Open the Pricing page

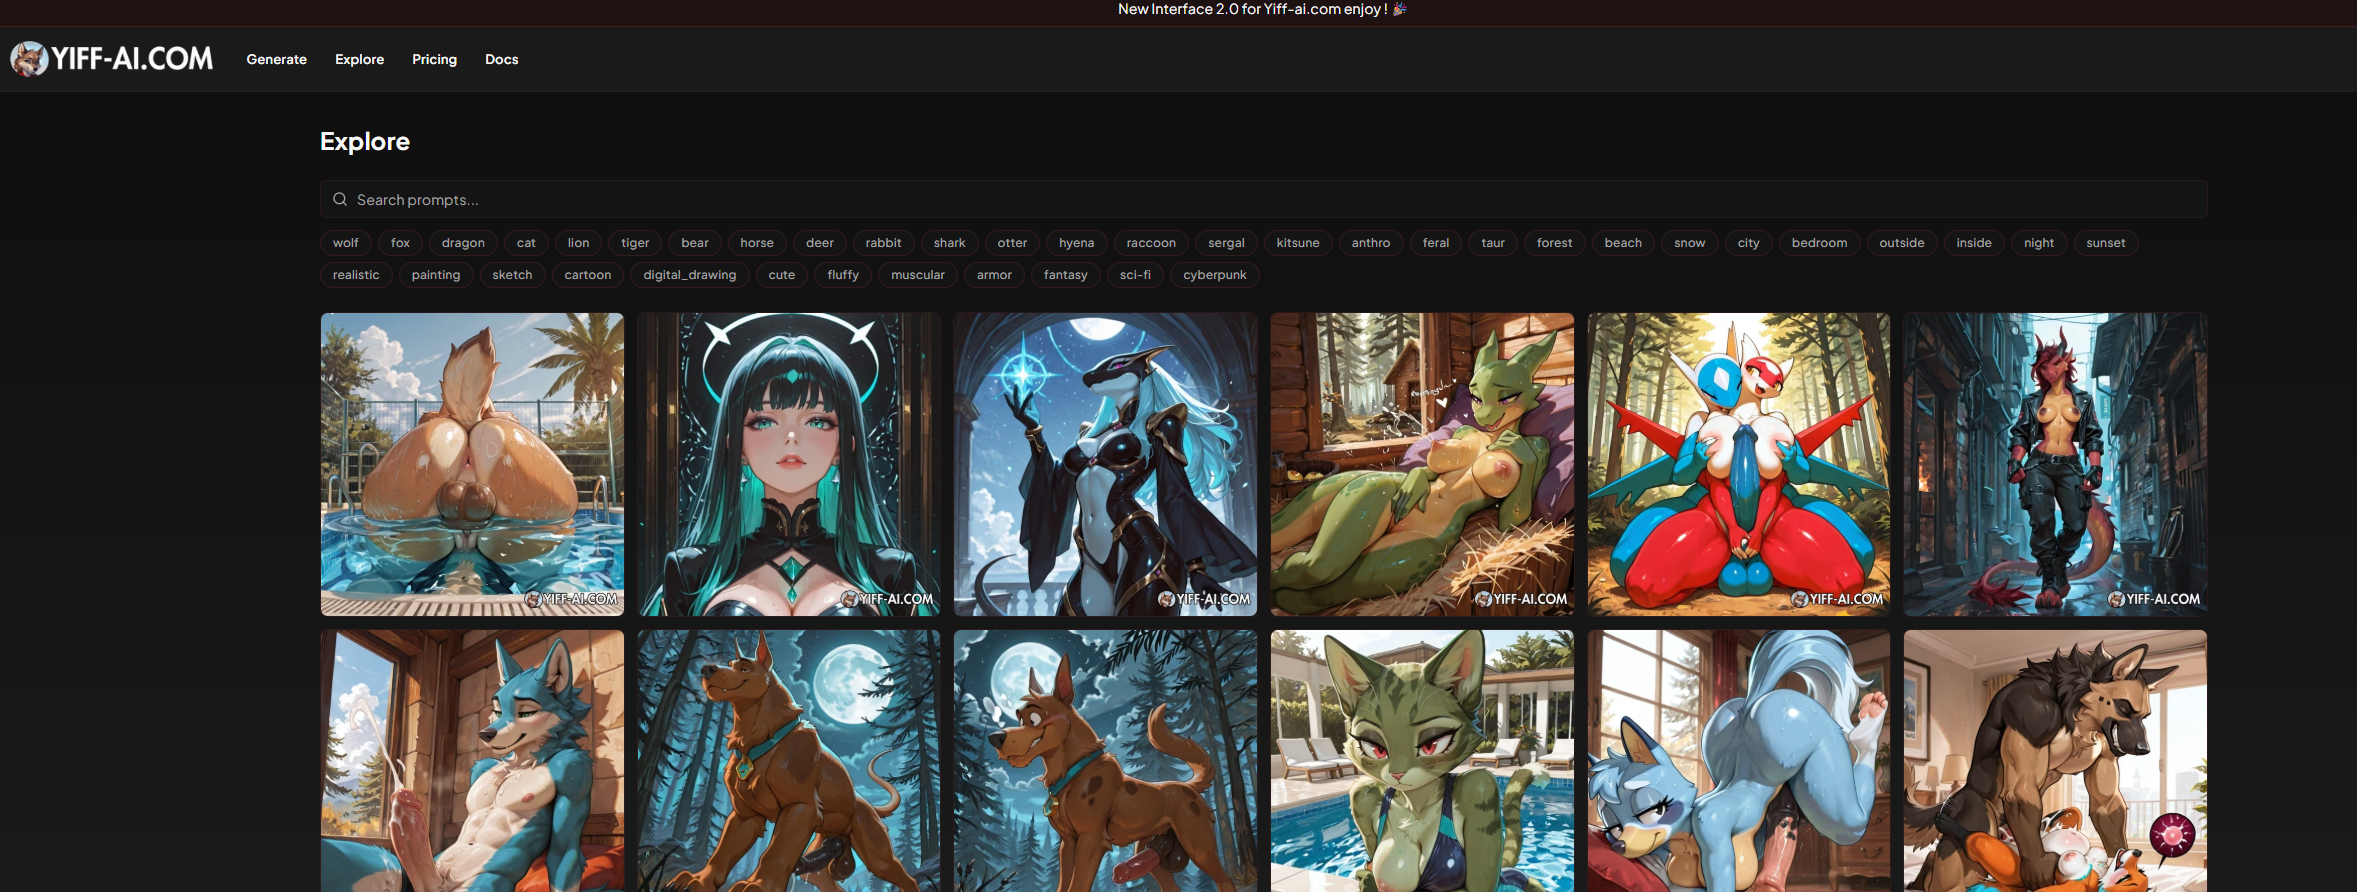[434, 59]
